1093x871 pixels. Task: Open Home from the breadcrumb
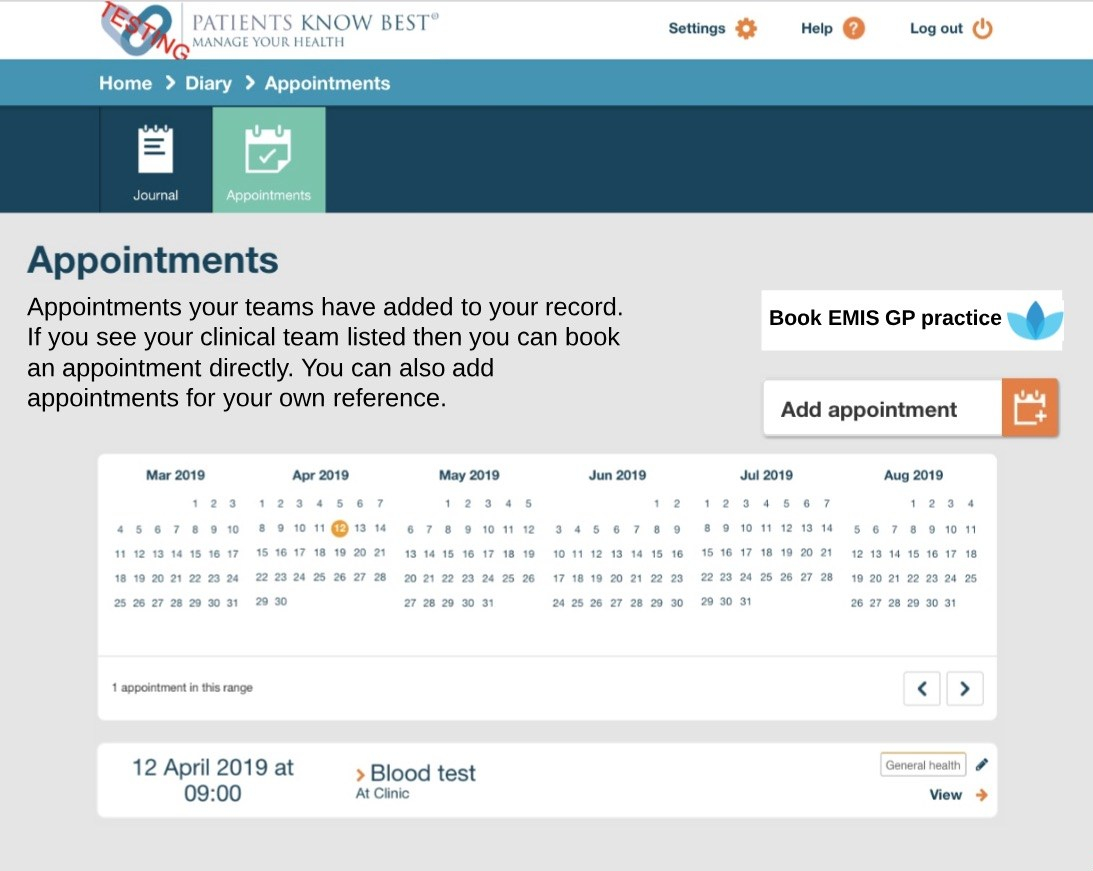[125, 84]
